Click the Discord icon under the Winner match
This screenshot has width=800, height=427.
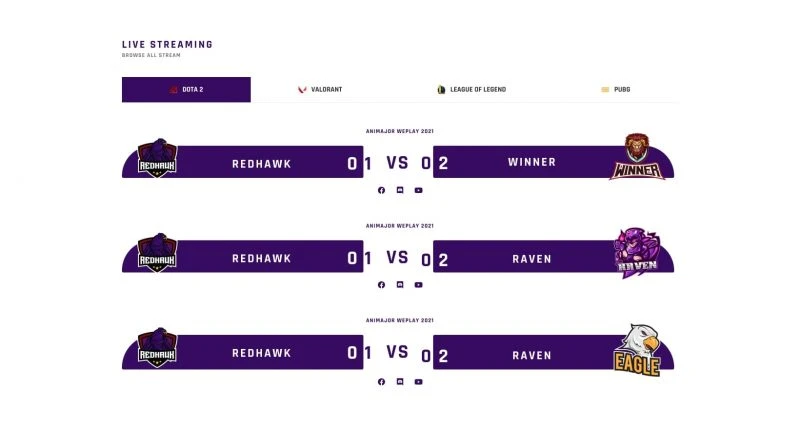point(400,190)
